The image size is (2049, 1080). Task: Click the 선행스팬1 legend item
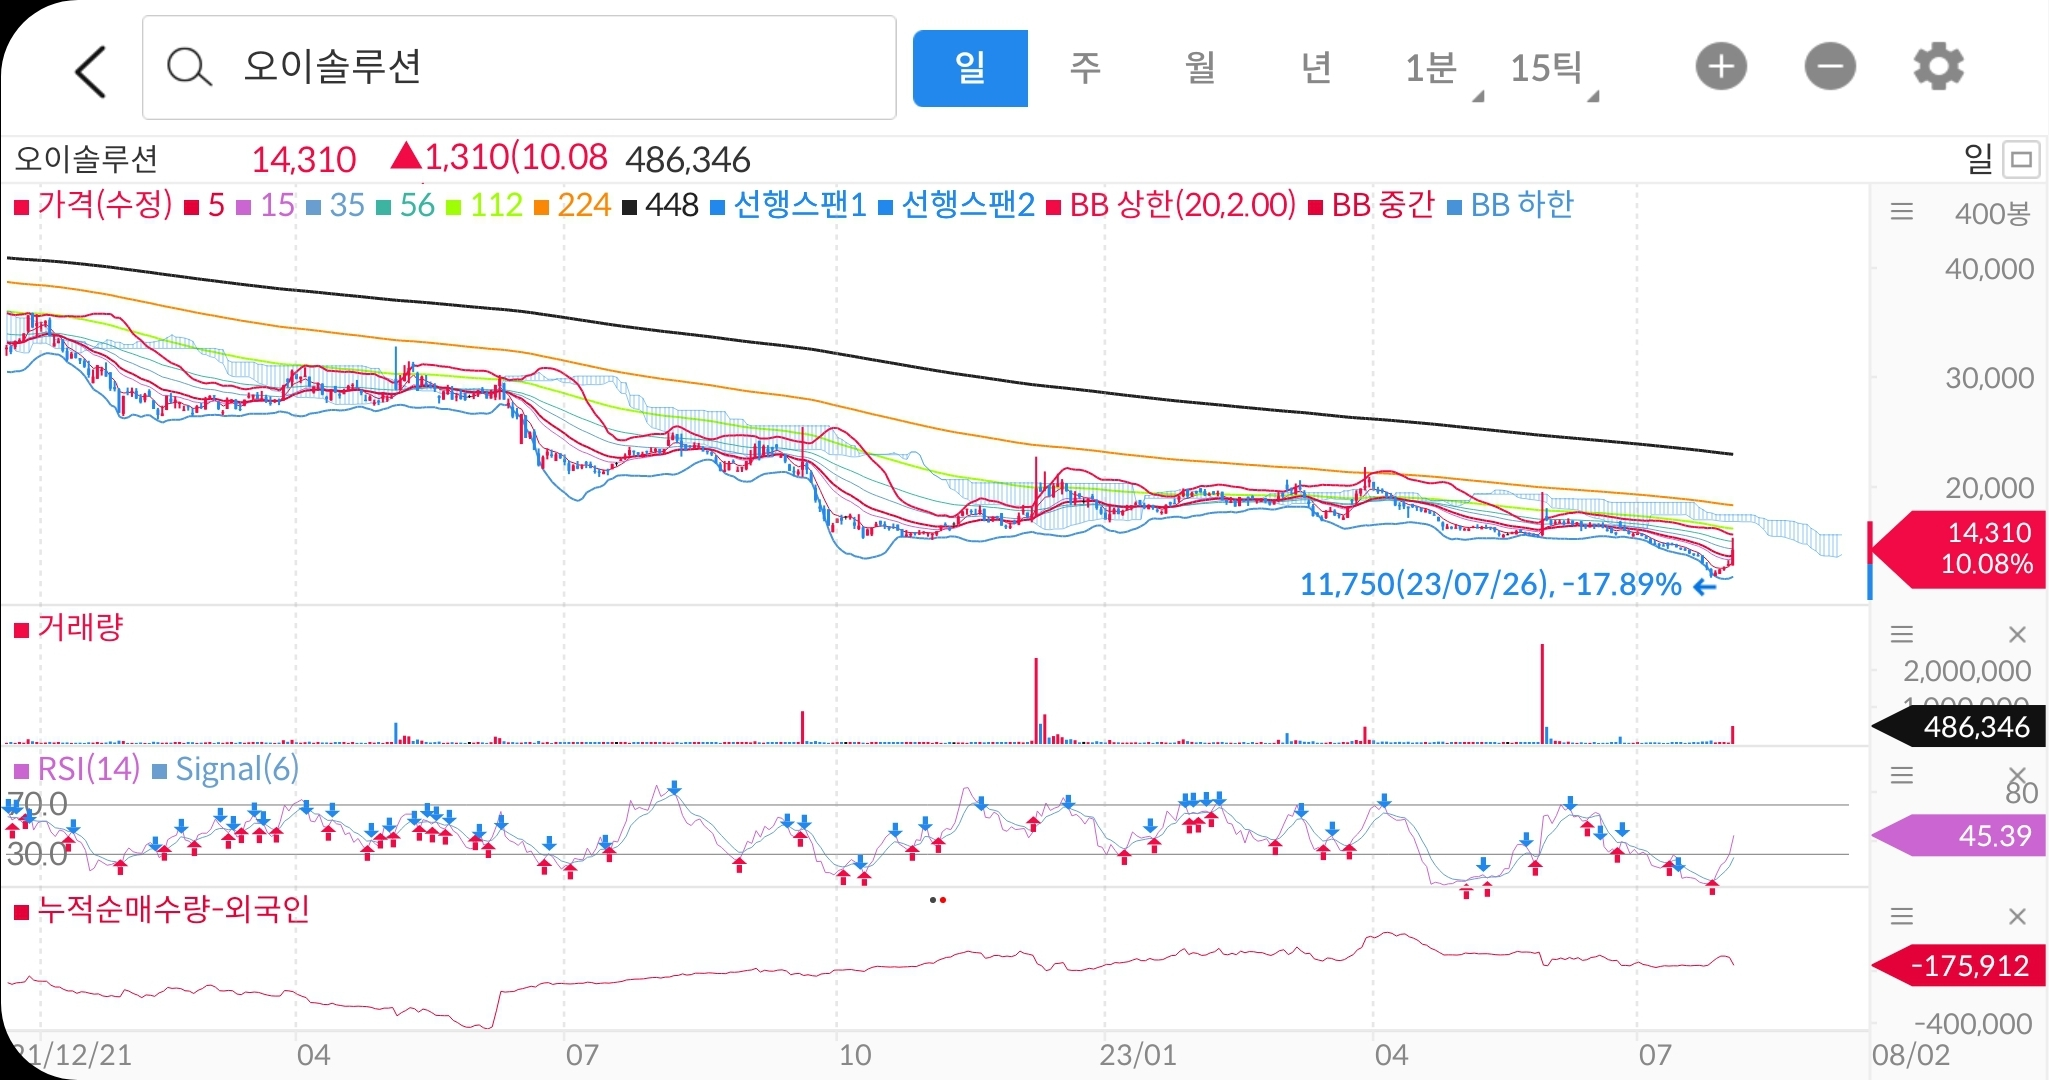[789, 205]
